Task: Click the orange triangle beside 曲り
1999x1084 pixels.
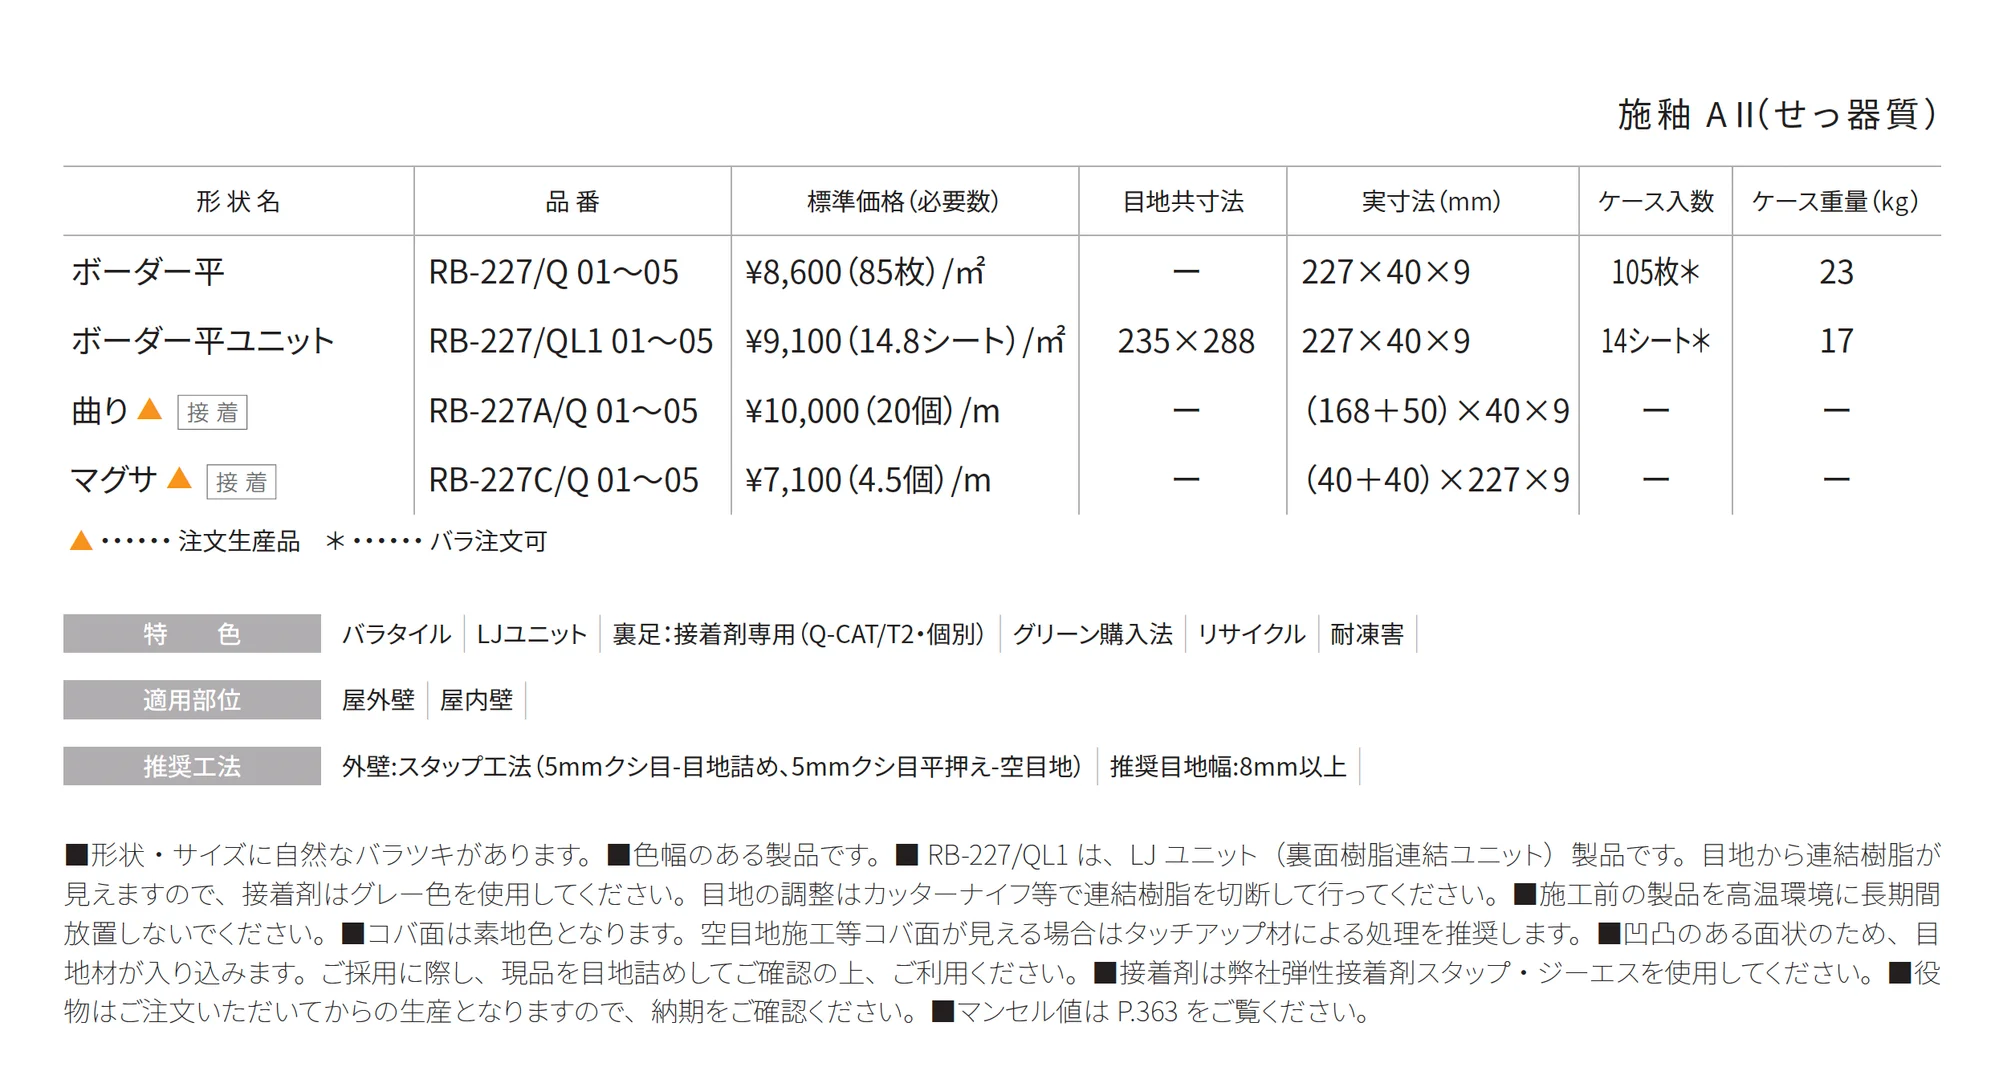Action: (x=149, y=409)
